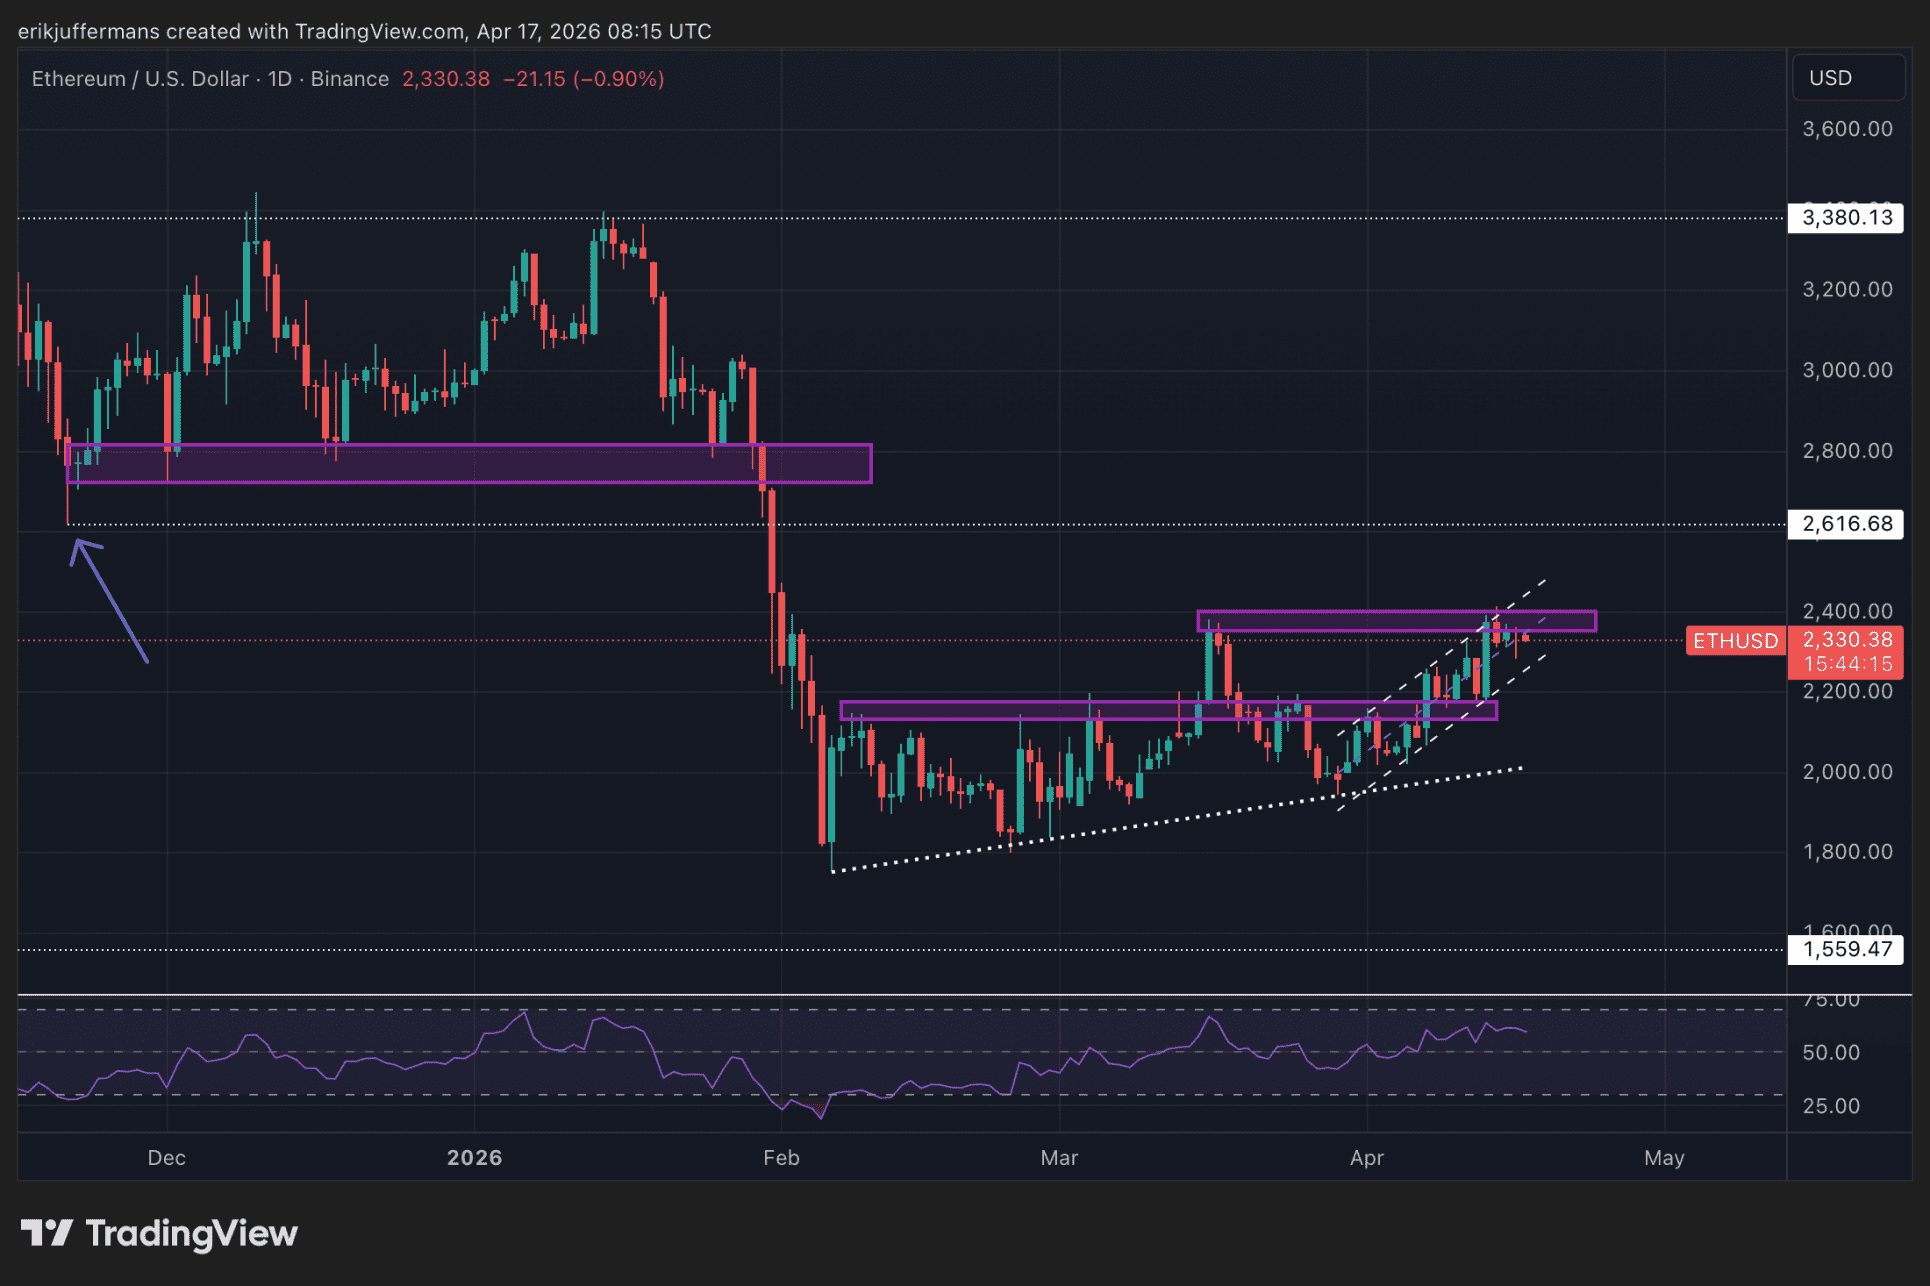Click the Ethereum / U.S. Dollar symbol title
Viewport: 1930px width, 1286px height.
140,79
